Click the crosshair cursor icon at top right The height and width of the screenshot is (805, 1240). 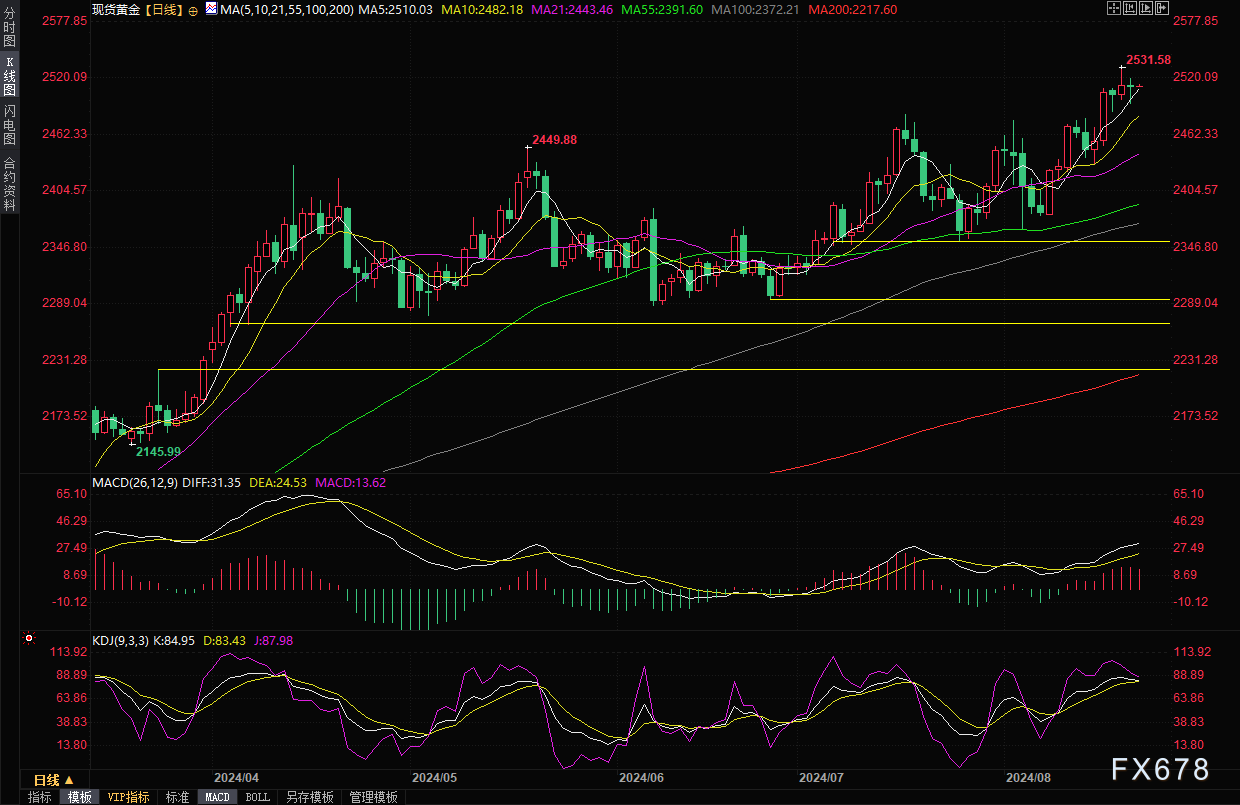pyautogui.click(x=1115, y=8)
